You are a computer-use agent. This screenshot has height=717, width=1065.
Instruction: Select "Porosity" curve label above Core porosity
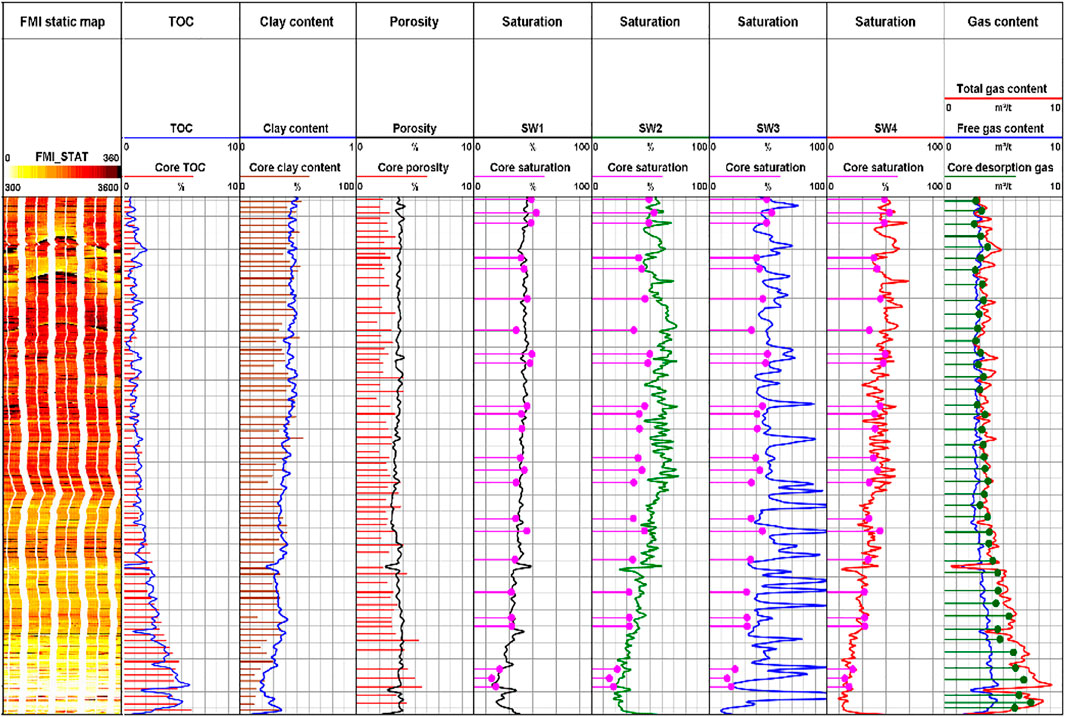coord(414,128)
